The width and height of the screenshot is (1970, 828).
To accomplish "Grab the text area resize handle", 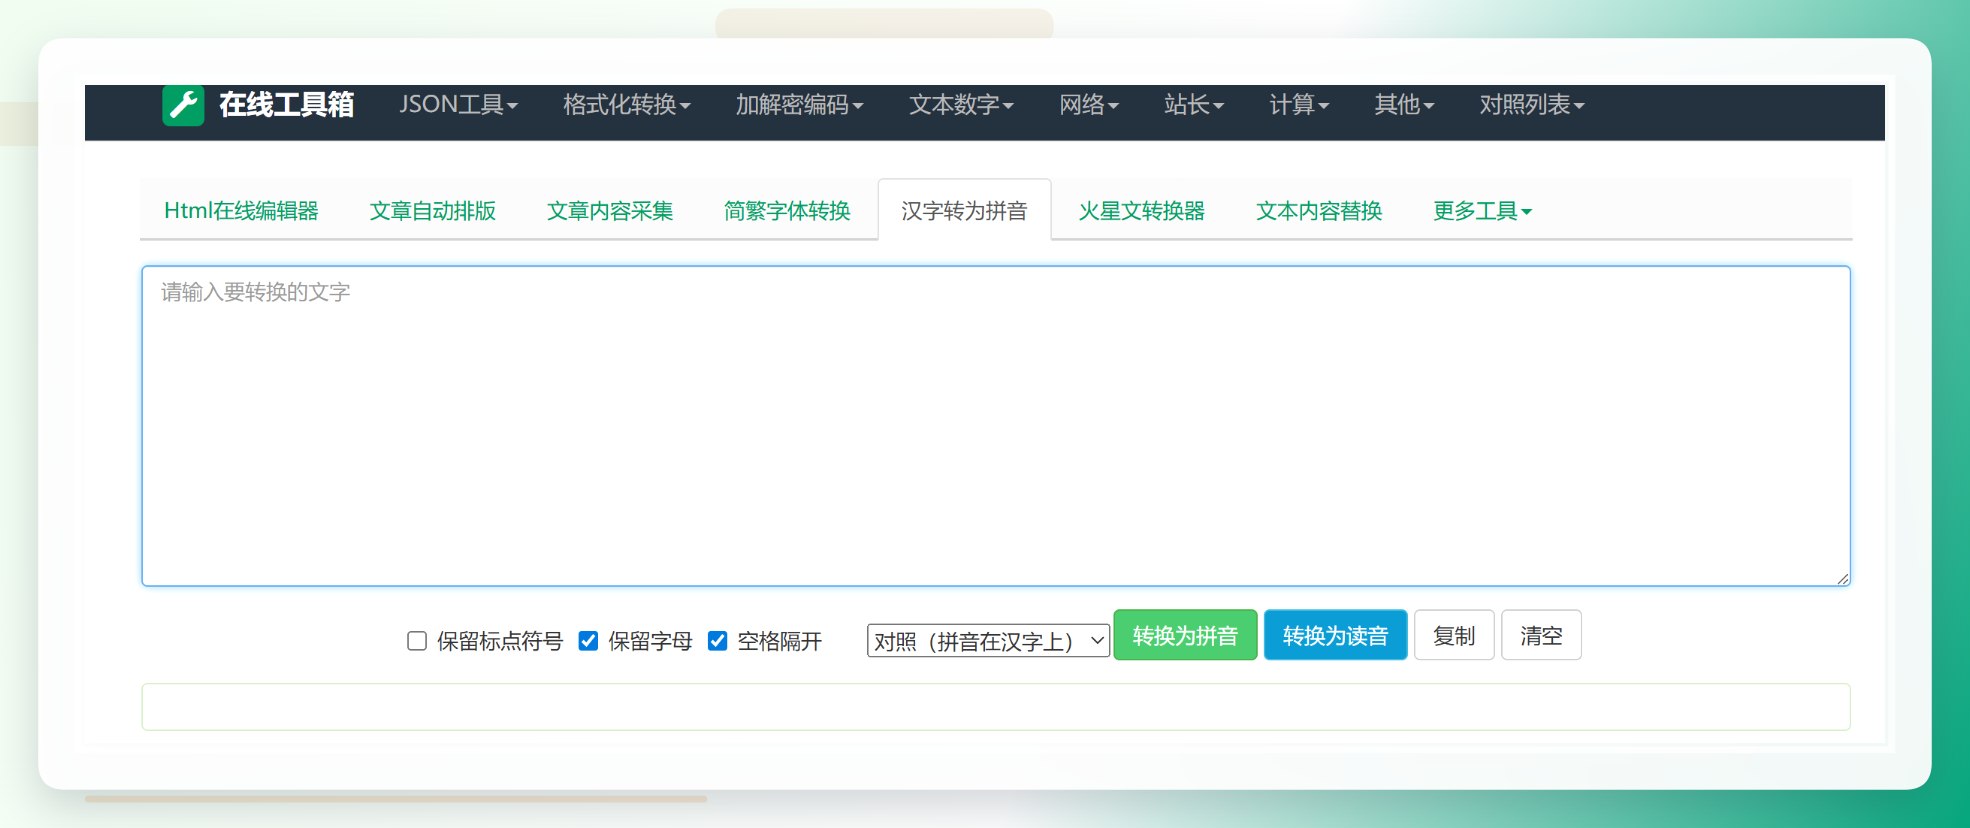I will coord(1842,578).
